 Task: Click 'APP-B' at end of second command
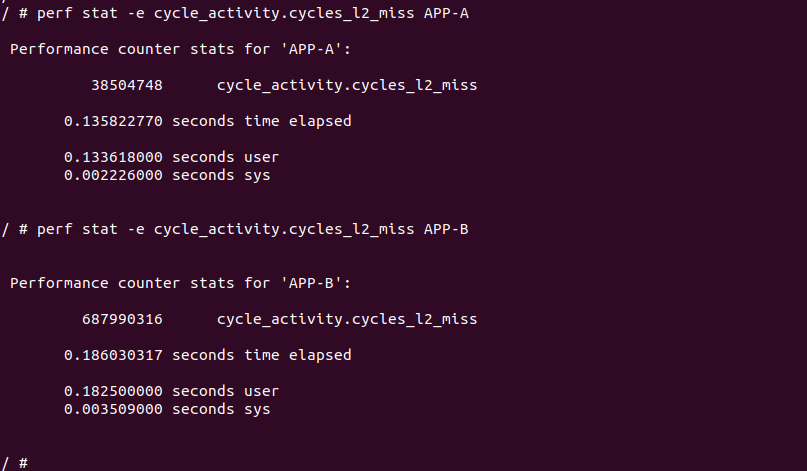pyautogui.click(x=446, y=230)
